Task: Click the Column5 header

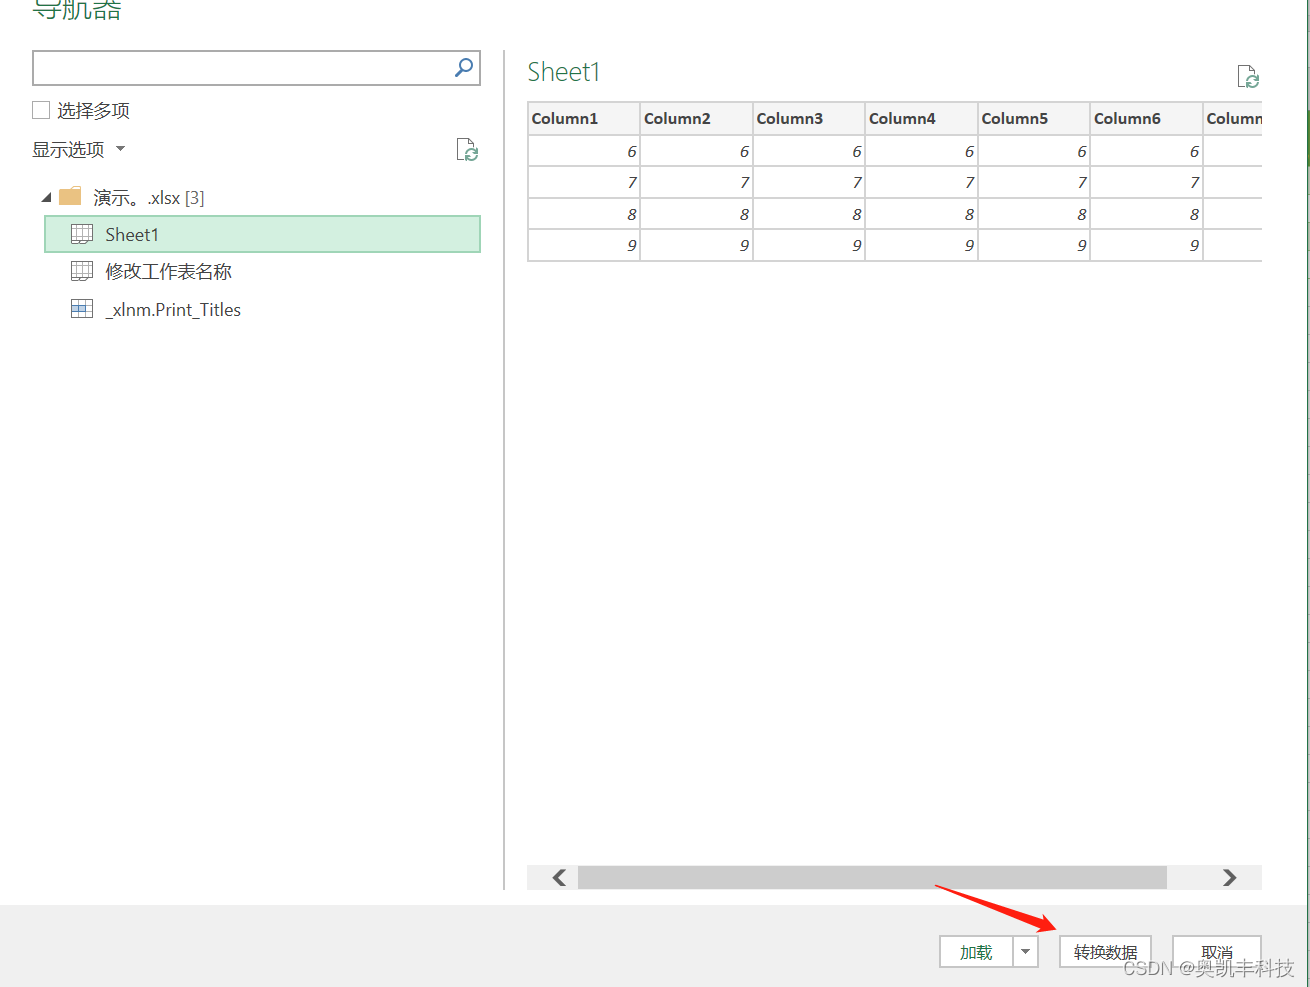Action: [1034, 118]
